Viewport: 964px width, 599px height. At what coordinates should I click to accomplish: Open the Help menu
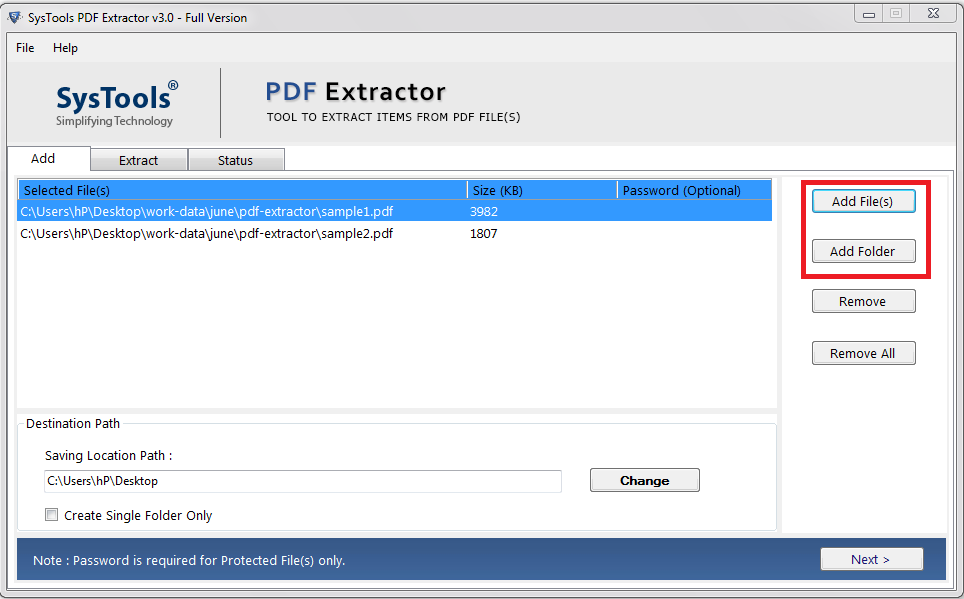pos(65,48)
